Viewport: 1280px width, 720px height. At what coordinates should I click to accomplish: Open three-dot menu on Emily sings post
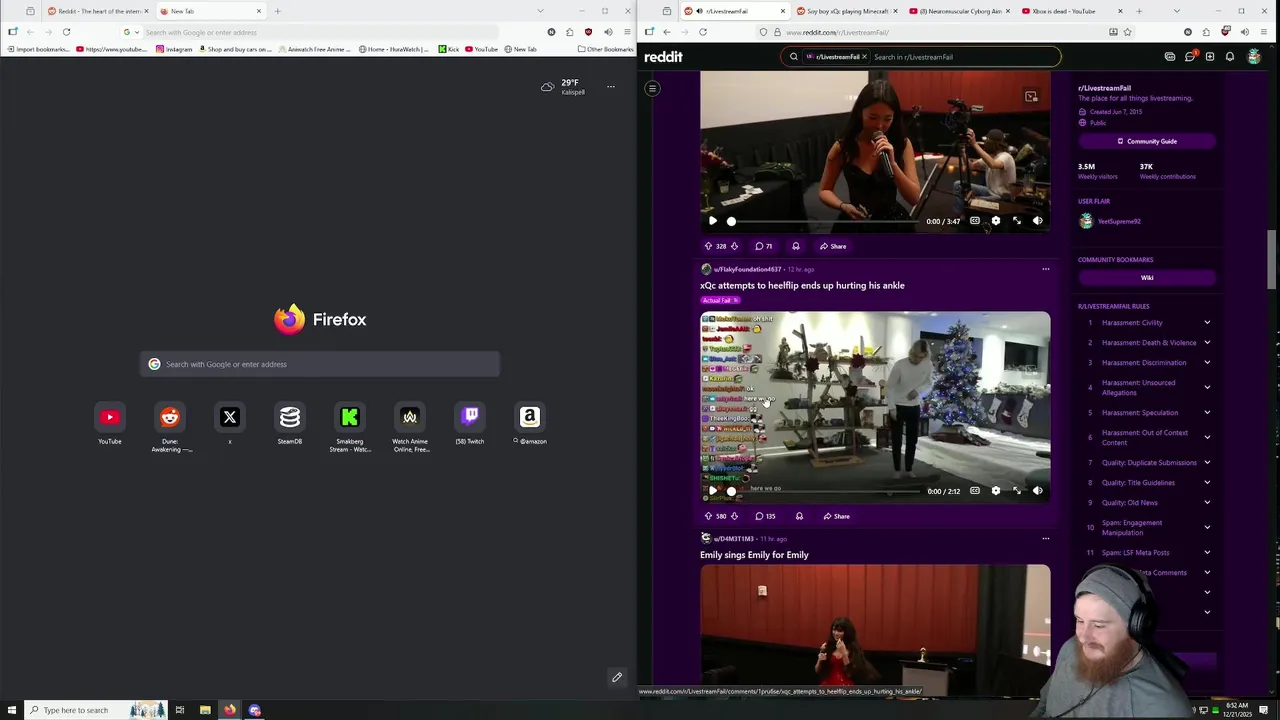1046,539
